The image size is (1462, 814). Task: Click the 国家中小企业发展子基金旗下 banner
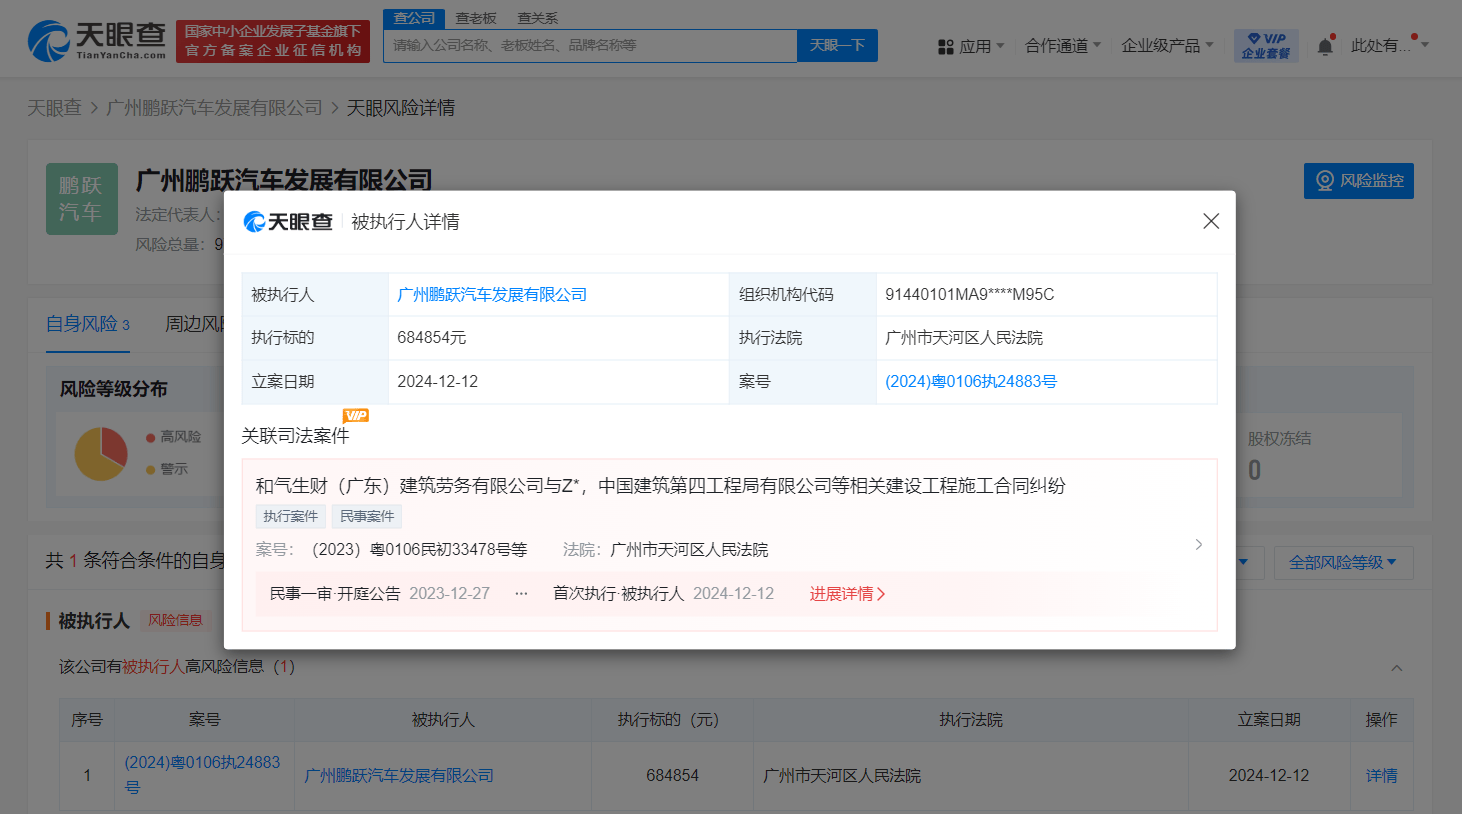click(273, 41)
